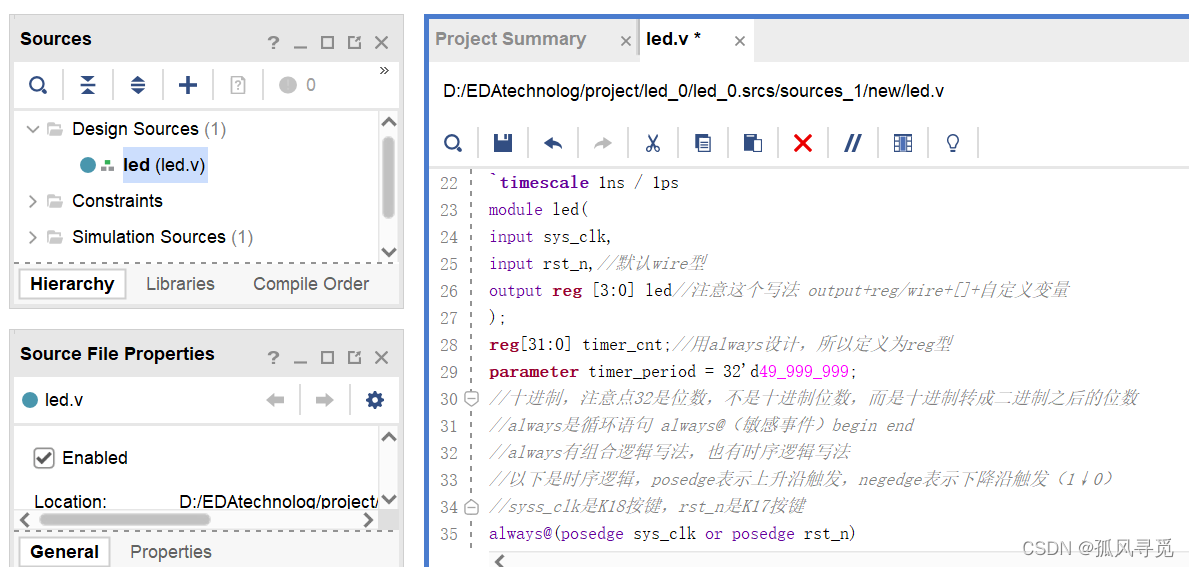Click the properties horizontal scrollbar thumb
1189x567 pixels.
[x=124, y=519]
